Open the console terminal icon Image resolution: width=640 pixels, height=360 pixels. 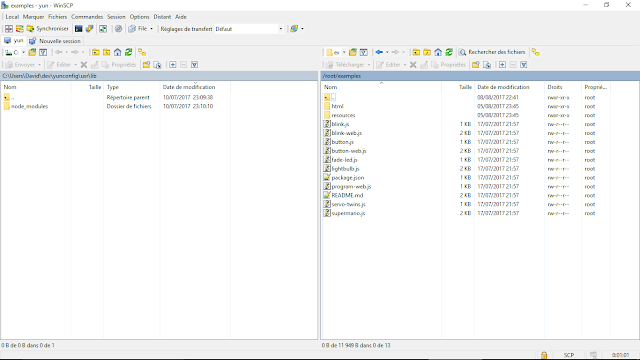click(x=78, y=29)
